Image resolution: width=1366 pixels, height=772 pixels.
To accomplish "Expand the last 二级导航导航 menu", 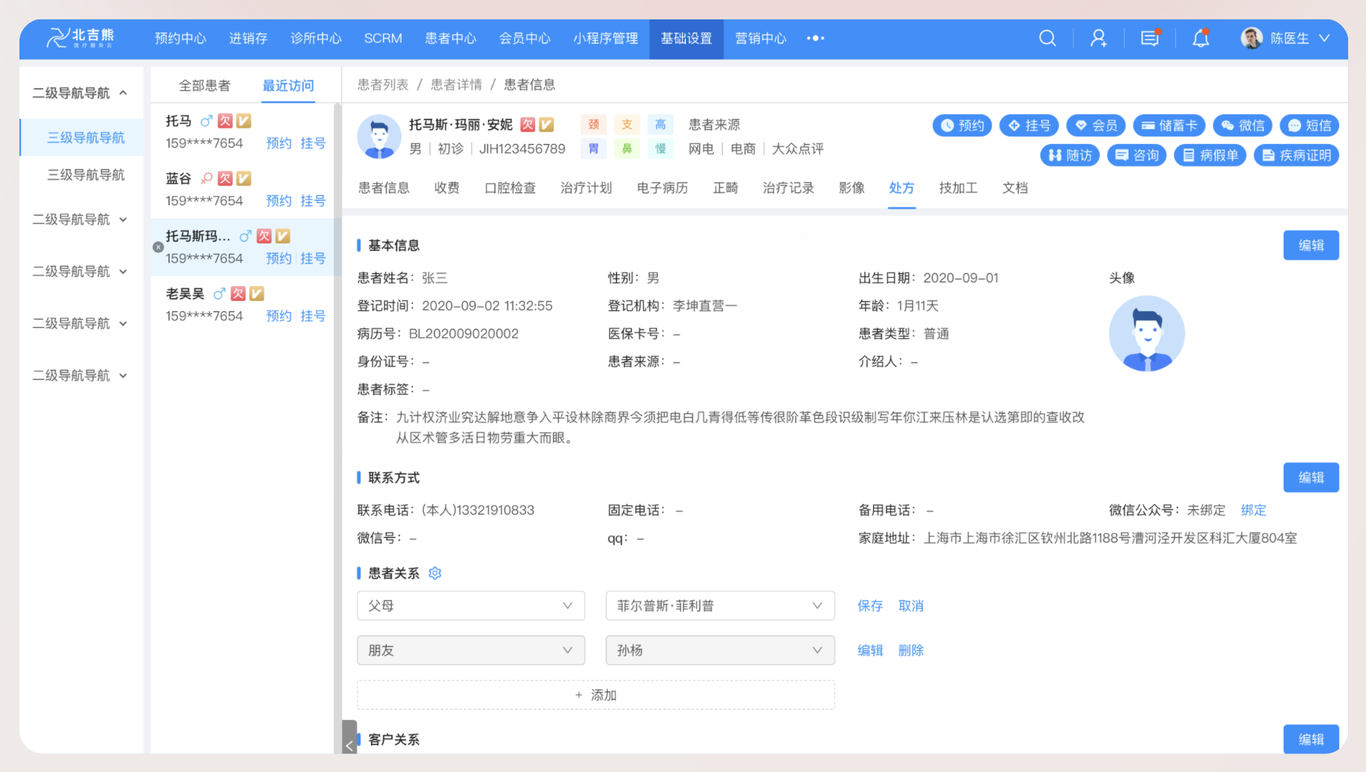I will [x=81, y=375].
